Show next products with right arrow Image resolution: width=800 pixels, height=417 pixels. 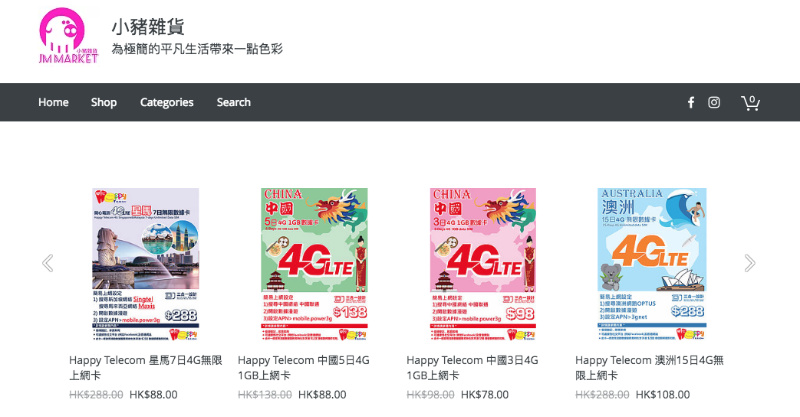[x=749, y=263]
